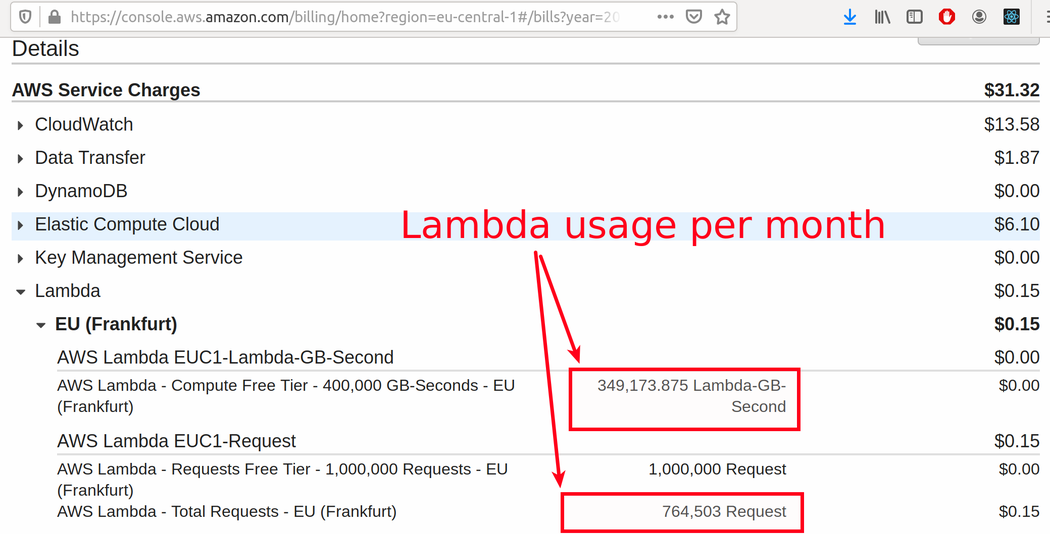Click the $31.32 total charges amount
Viewport: 1050px width, 534px height.
pyautogui.click(x=1012, y=90)
